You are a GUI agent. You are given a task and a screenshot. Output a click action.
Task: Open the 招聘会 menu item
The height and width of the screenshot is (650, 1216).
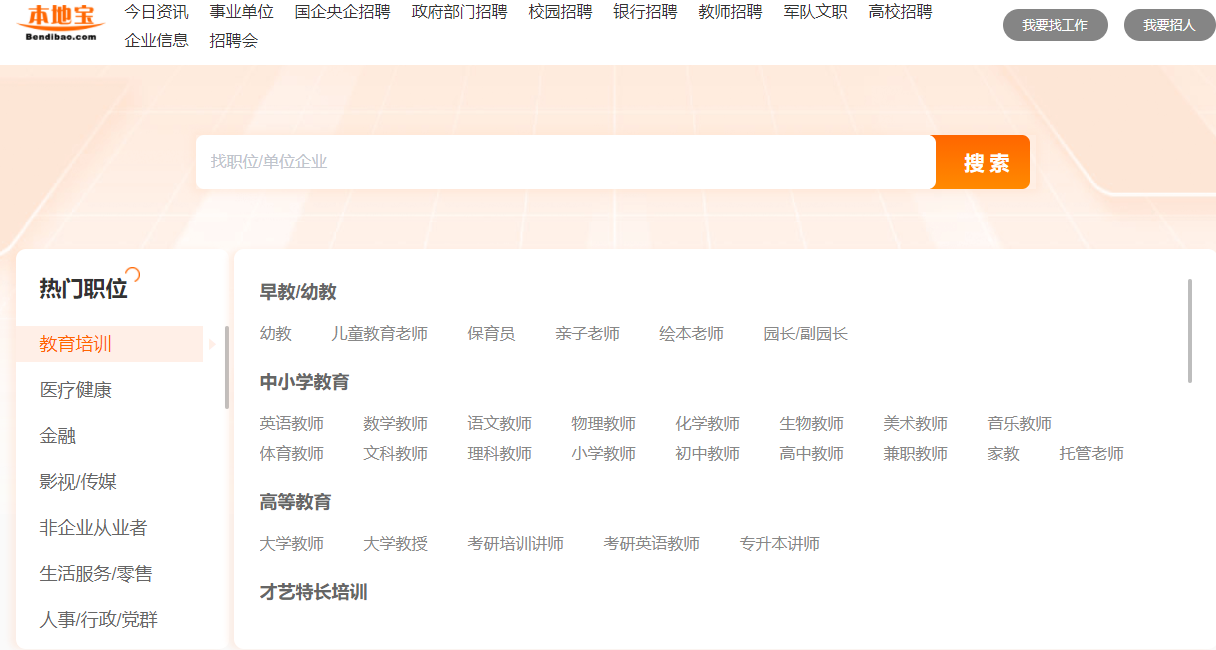pyautogui.click(x=235, y=41)
